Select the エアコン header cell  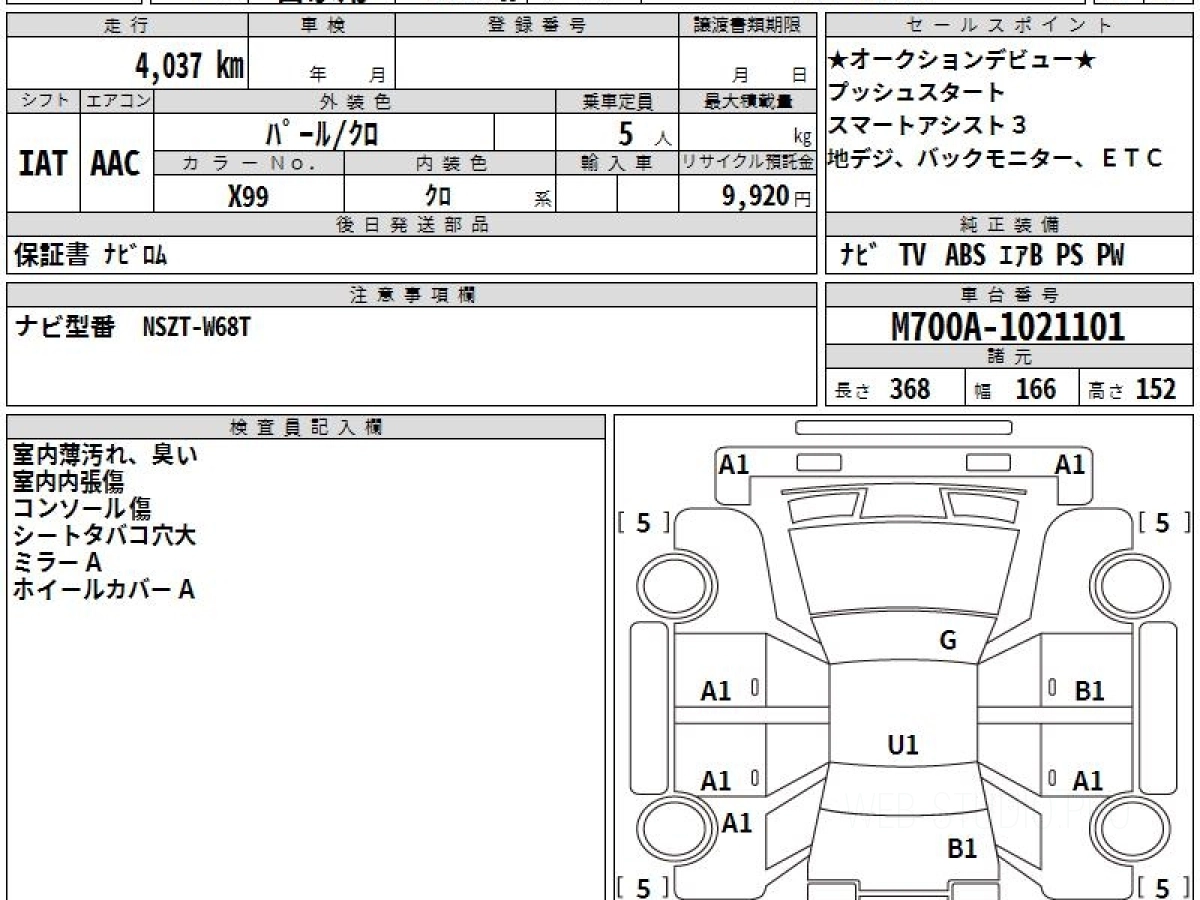pyautogui.click(x=117, y=101)
